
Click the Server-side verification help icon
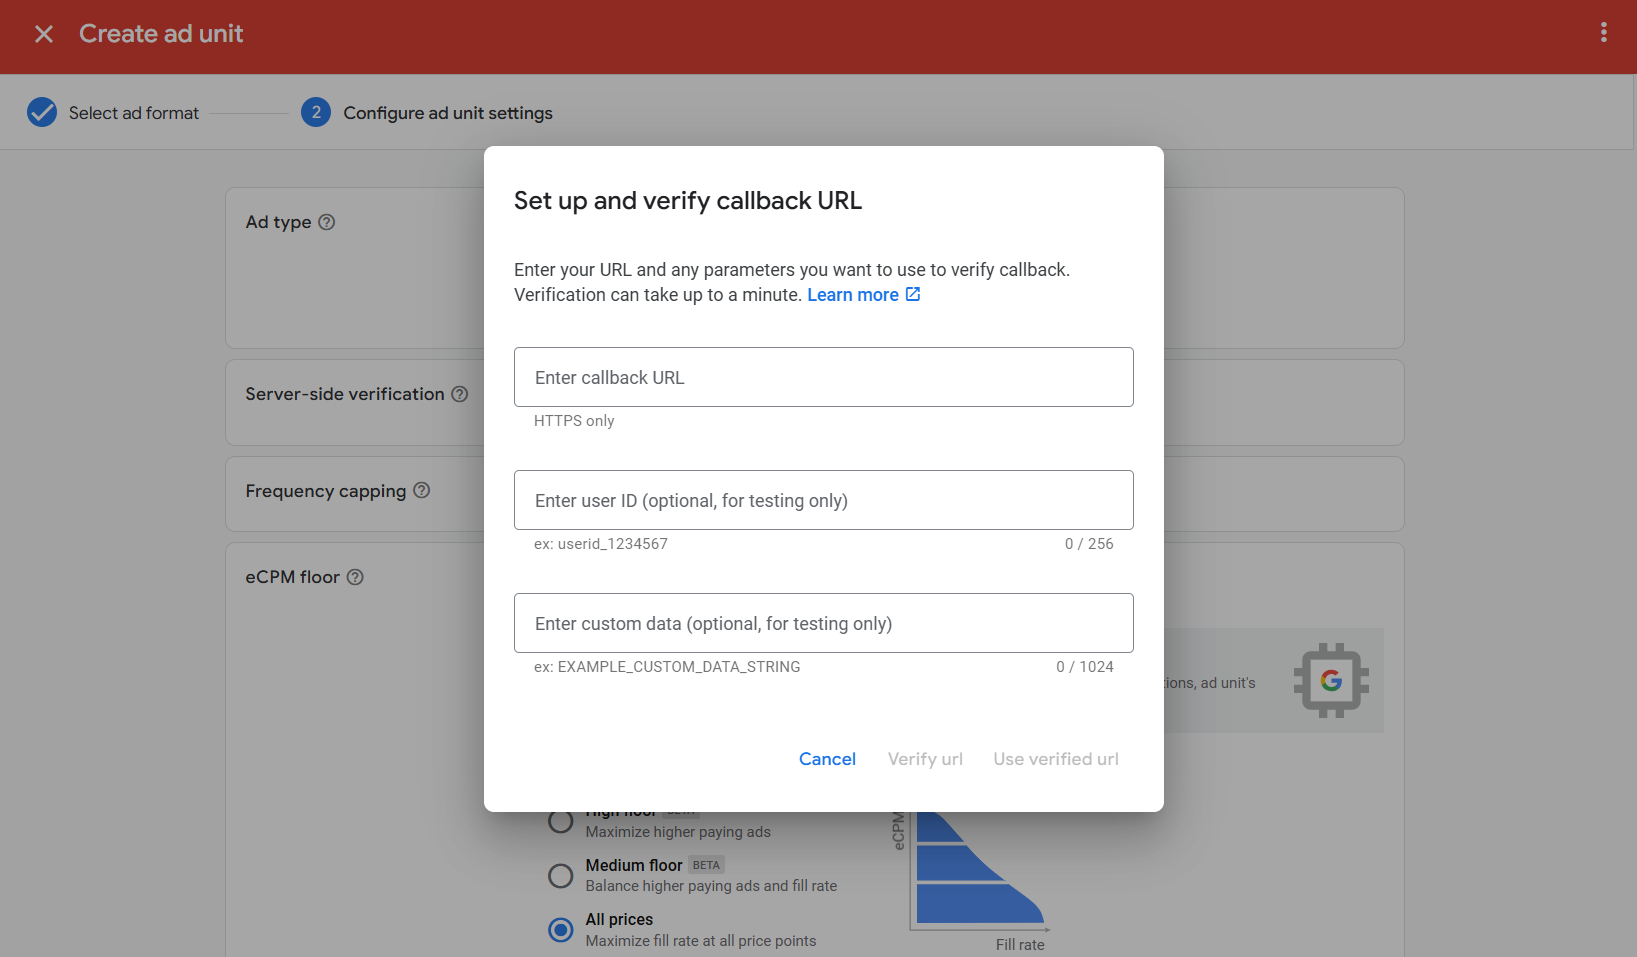[460, 394]
